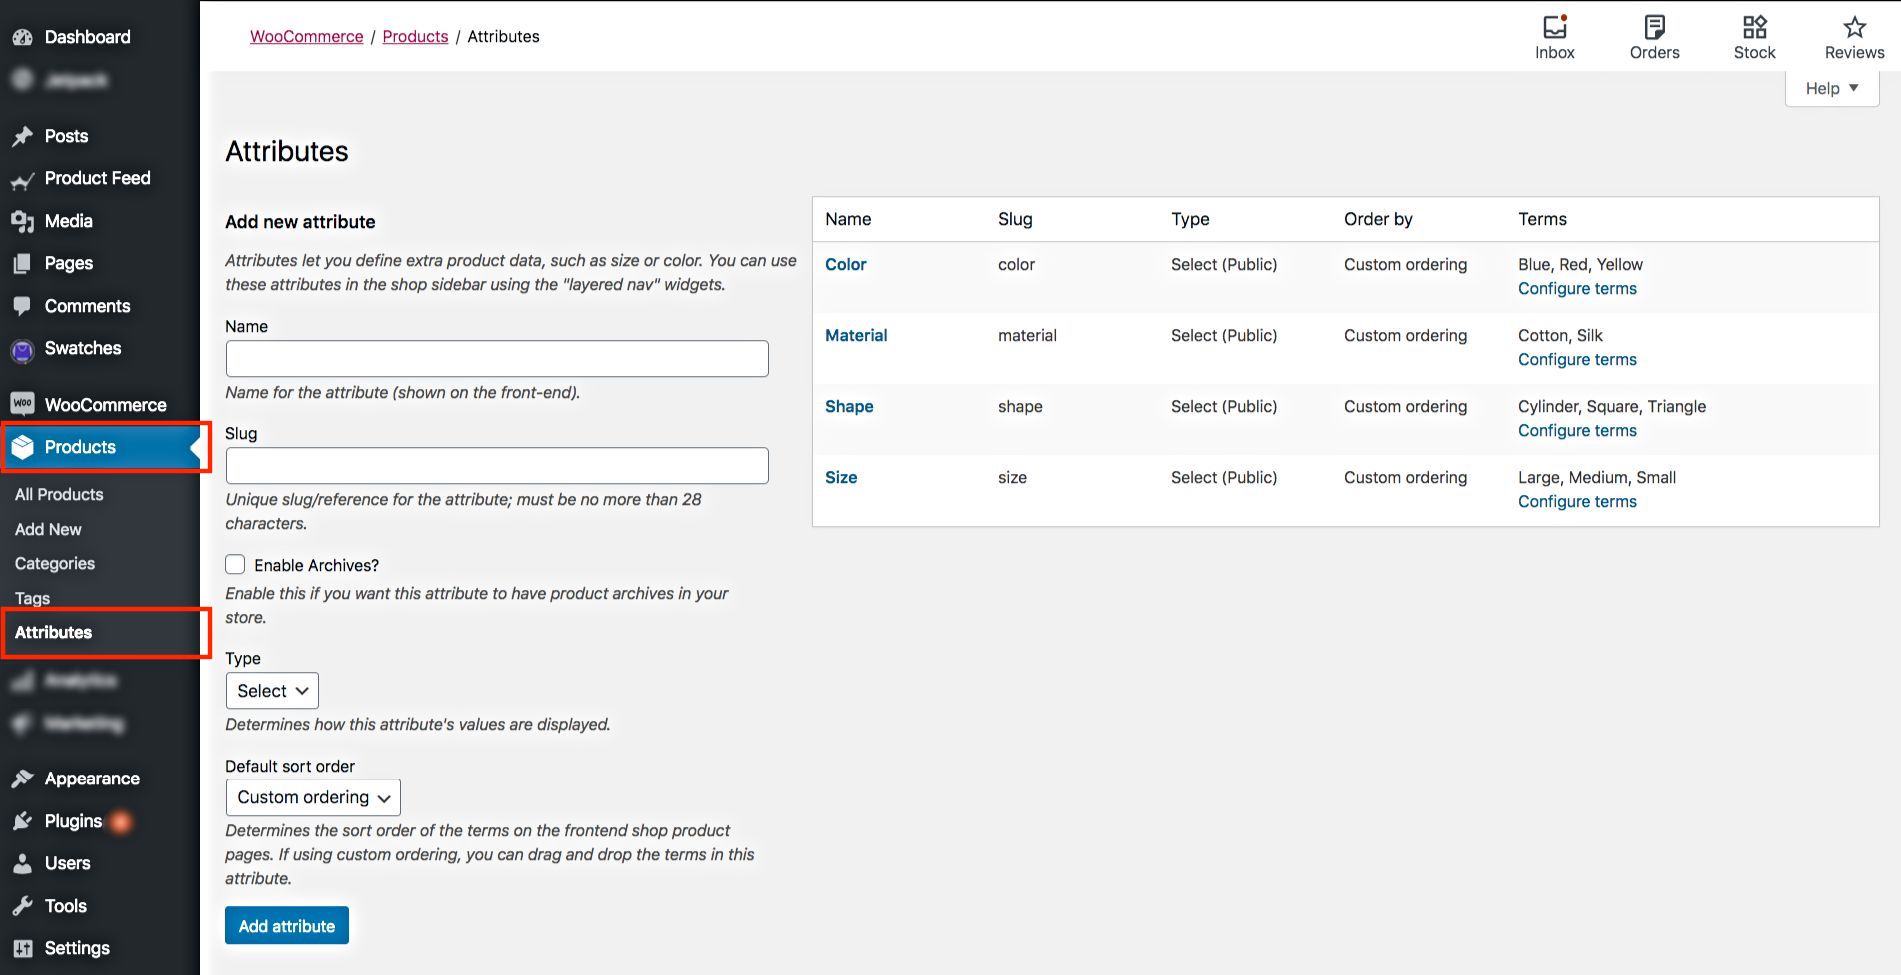The width and height of the screenshot is (1901, 975).
Task: Click the Swatches icon in the sidebar
Action: 22,349
